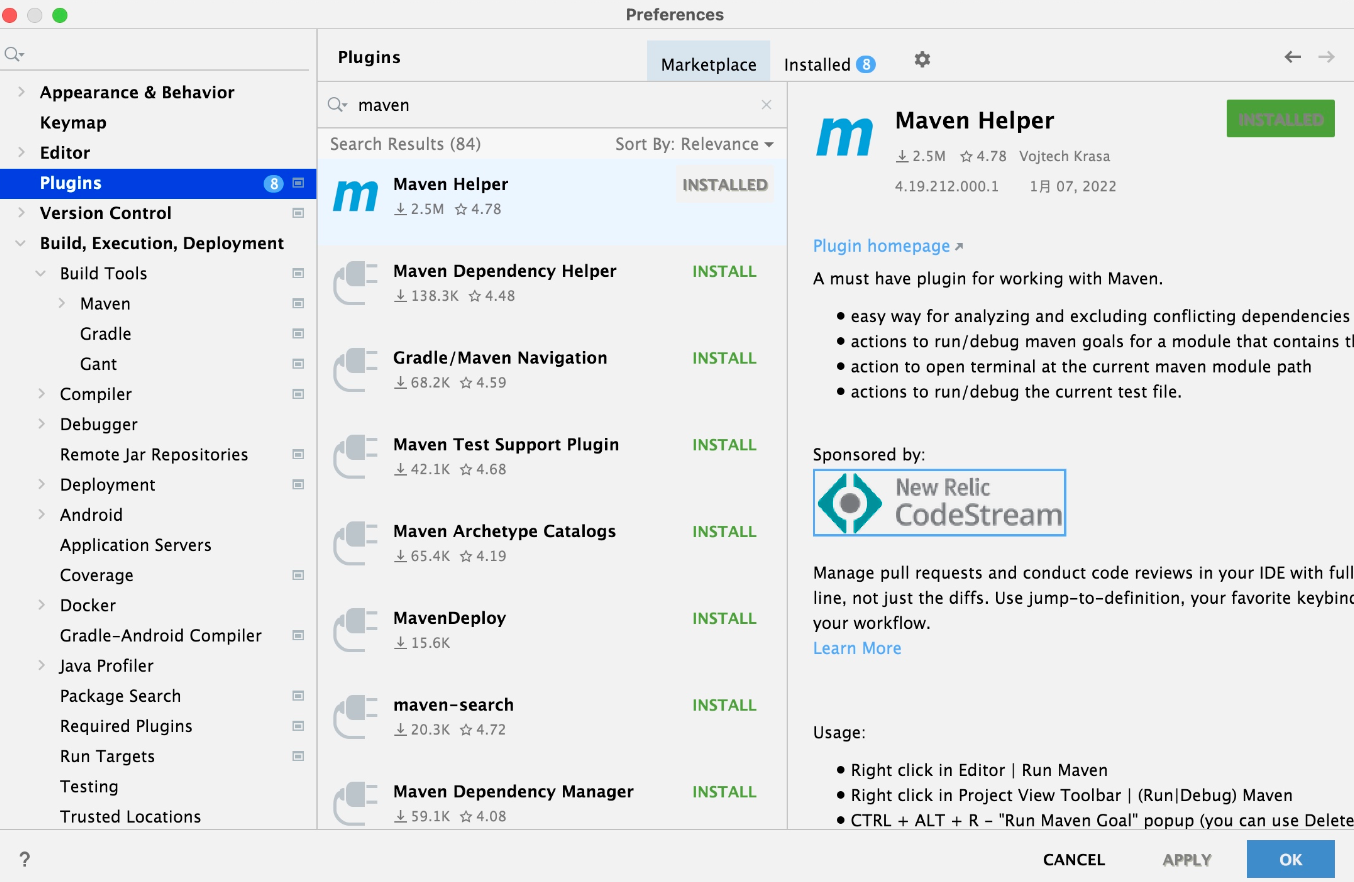The image size is (1354, 882).
Task: Click the project-level icon beside Gradle
Action: coord(298,334)
